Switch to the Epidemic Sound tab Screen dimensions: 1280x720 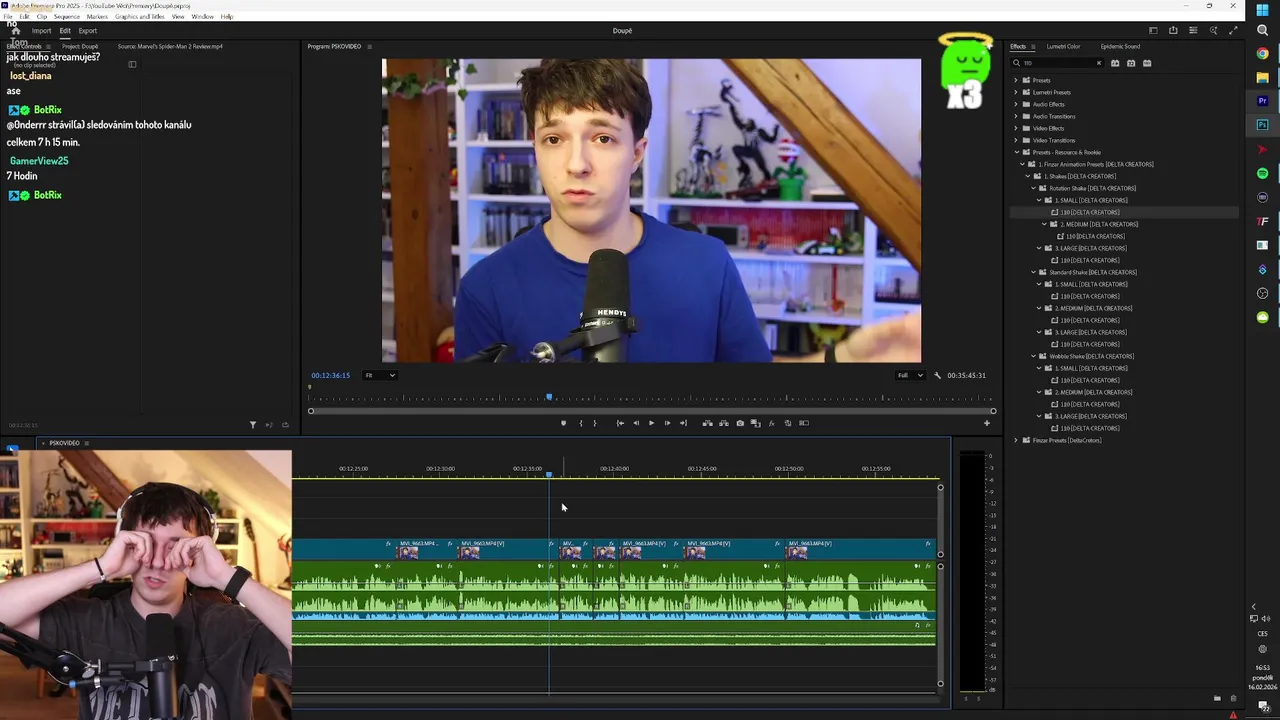1120,46
